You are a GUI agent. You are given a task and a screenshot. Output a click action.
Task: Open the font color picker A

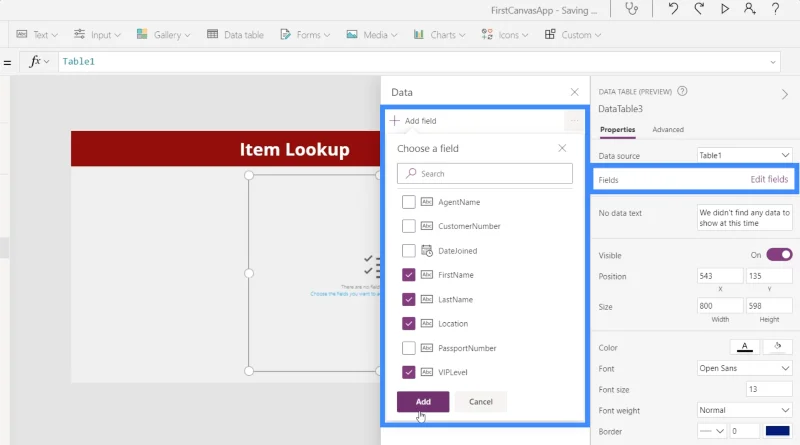(x=744, y=347)
